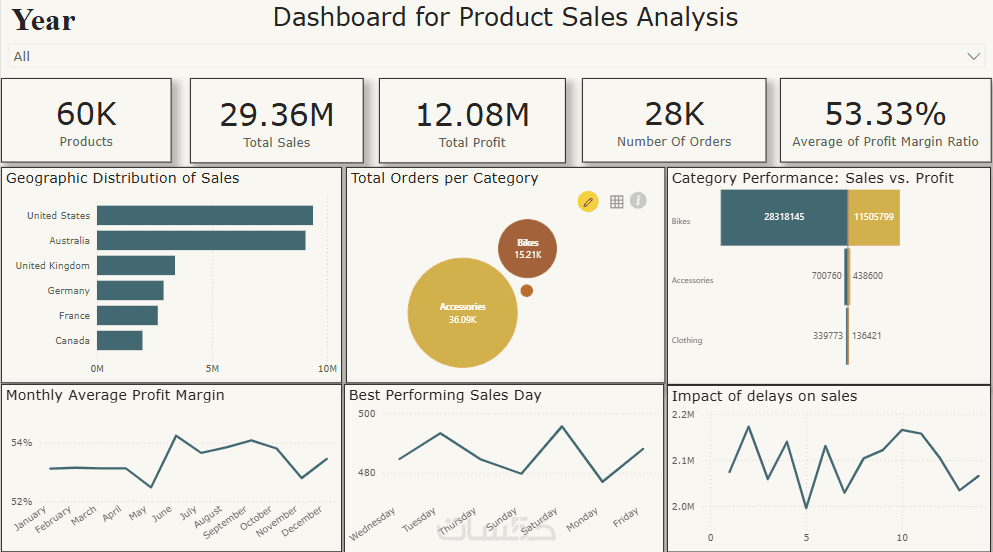Click the 'All' text in the Year filter
993x552 pixels.
[22, 57]
